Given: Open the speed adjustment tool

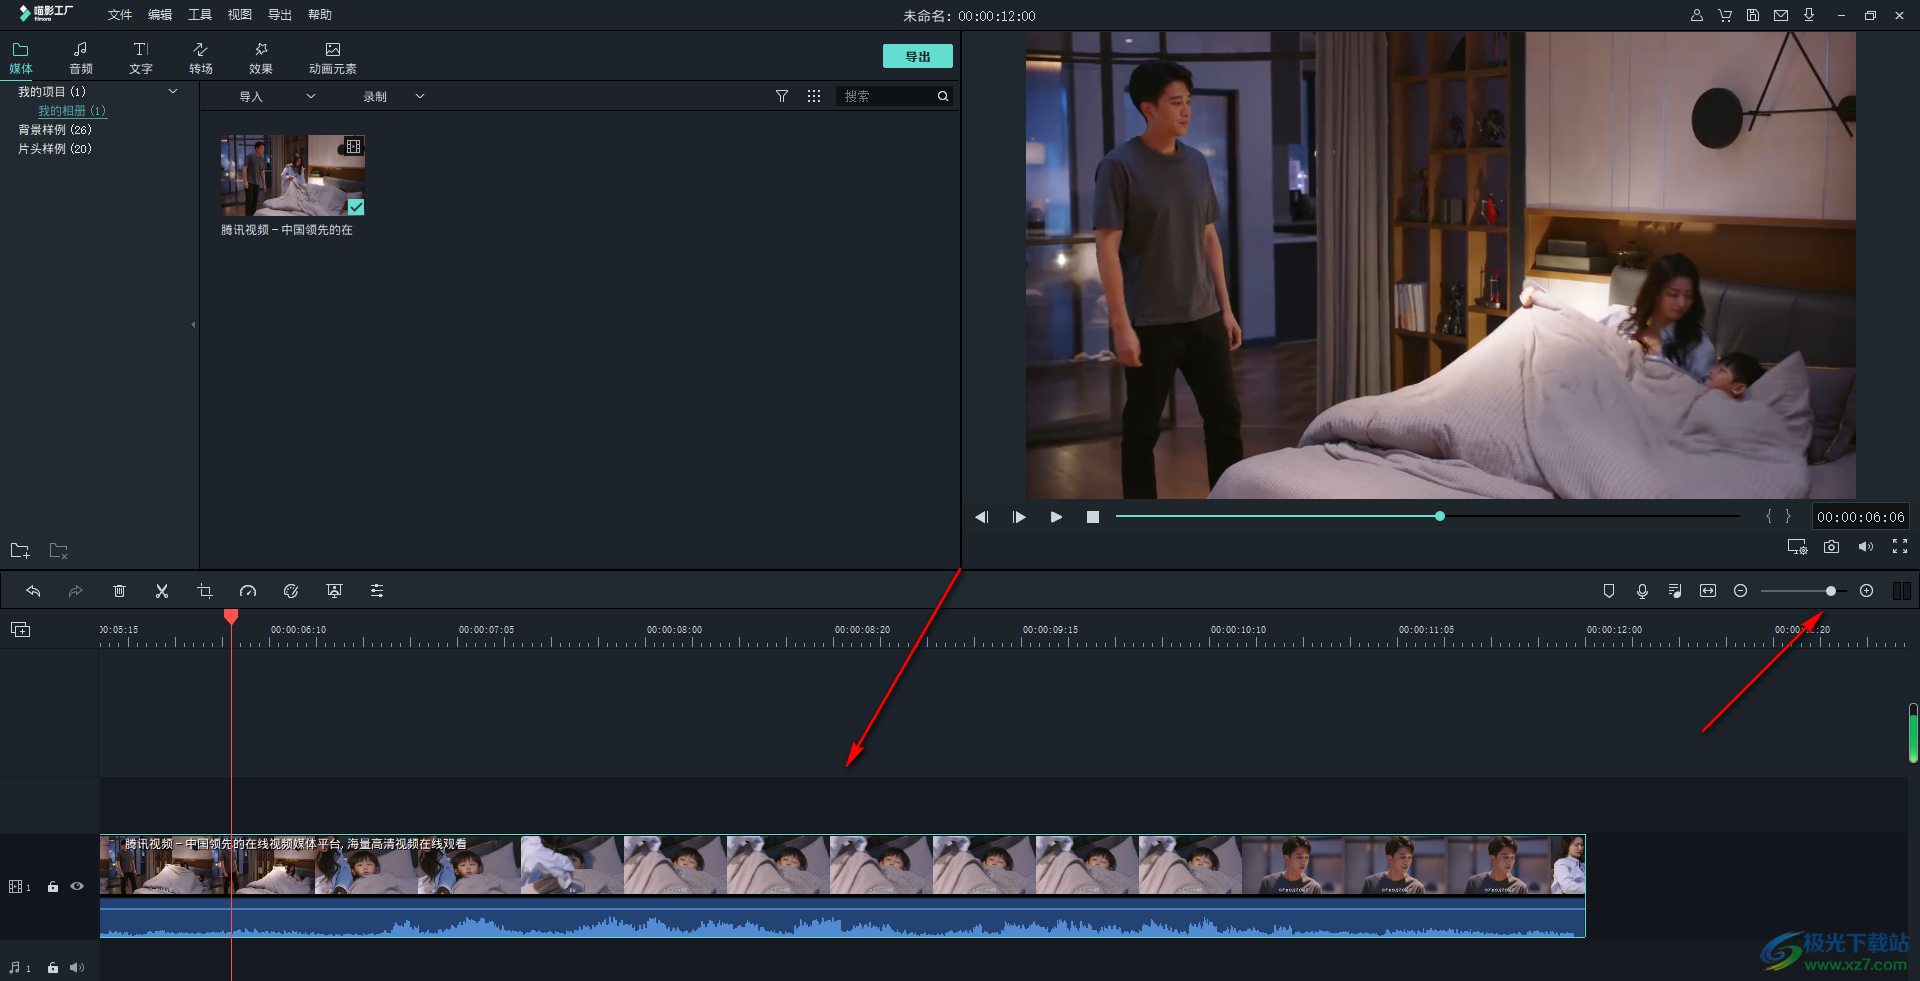Looking at the screenshot, I should tap(248, 591).
